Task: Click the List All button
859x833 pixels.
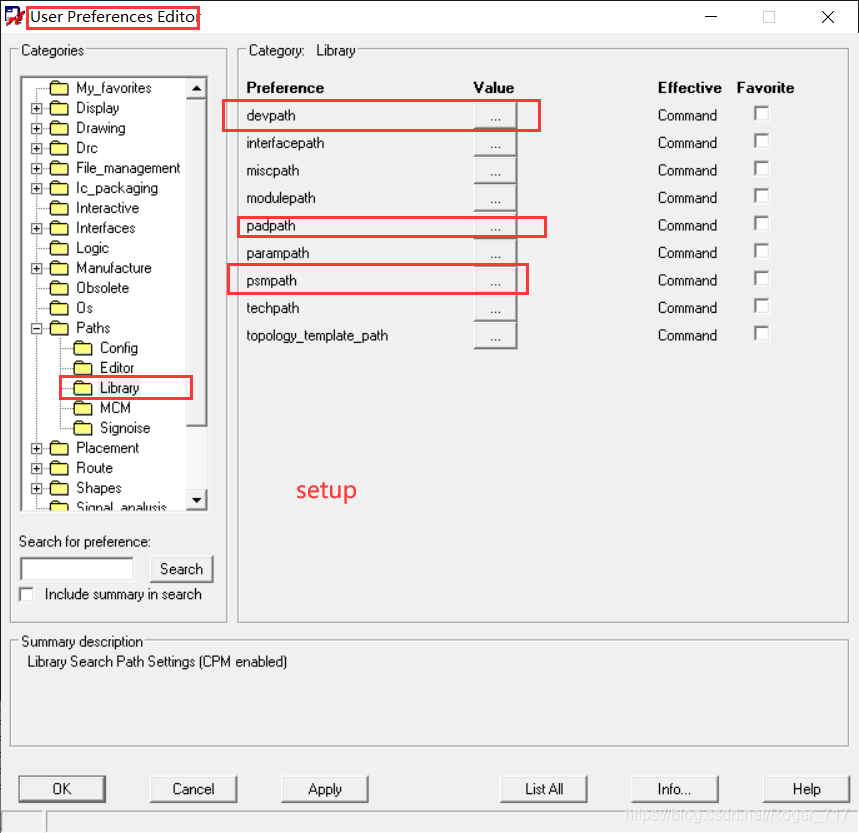Action: click(544, 789)
